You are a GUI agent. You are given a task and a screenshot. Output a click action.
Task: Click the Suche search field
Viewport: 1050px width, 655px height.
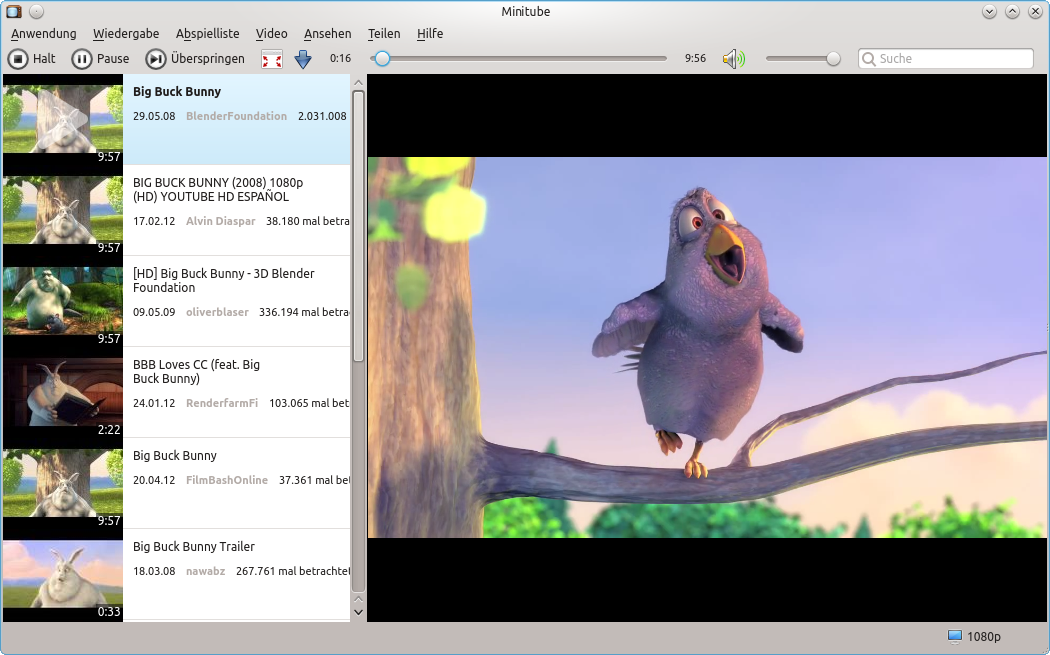click(x=952, y=59)
